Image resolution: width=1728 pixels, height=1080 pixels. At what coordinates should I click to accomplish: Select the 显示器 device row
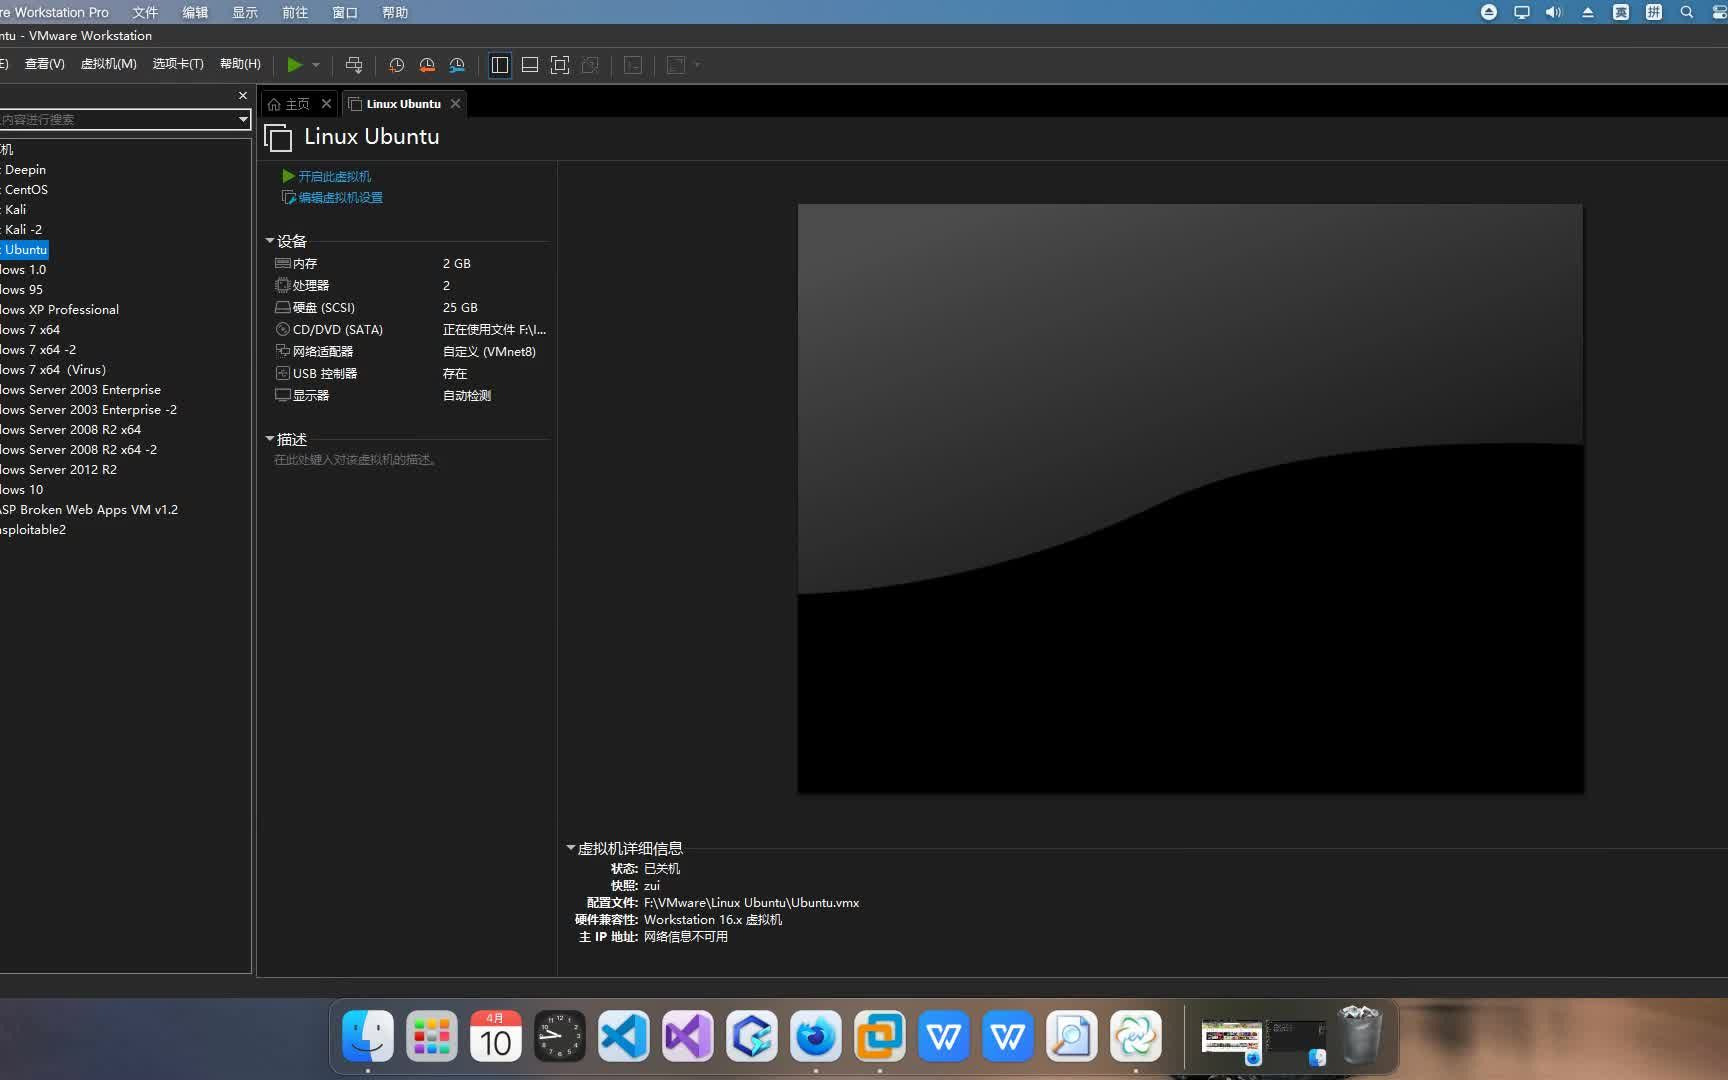point(411,396)
